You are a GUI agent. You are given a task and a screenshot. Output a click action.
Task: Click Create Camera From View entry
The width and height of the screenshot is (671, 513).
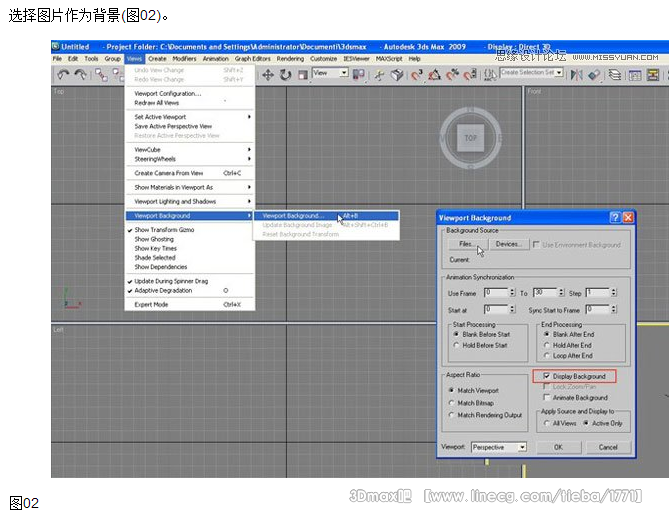(192, 173)
